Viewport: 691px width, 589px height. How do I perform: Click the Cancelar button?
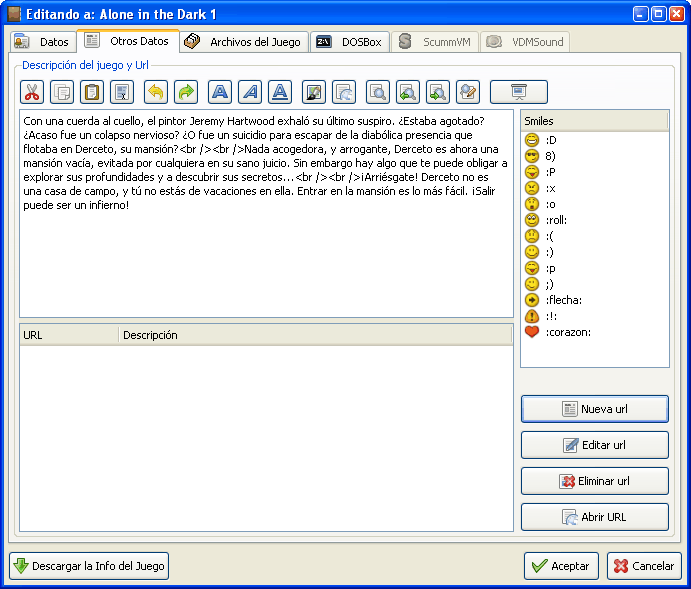(x=644, y=566)
